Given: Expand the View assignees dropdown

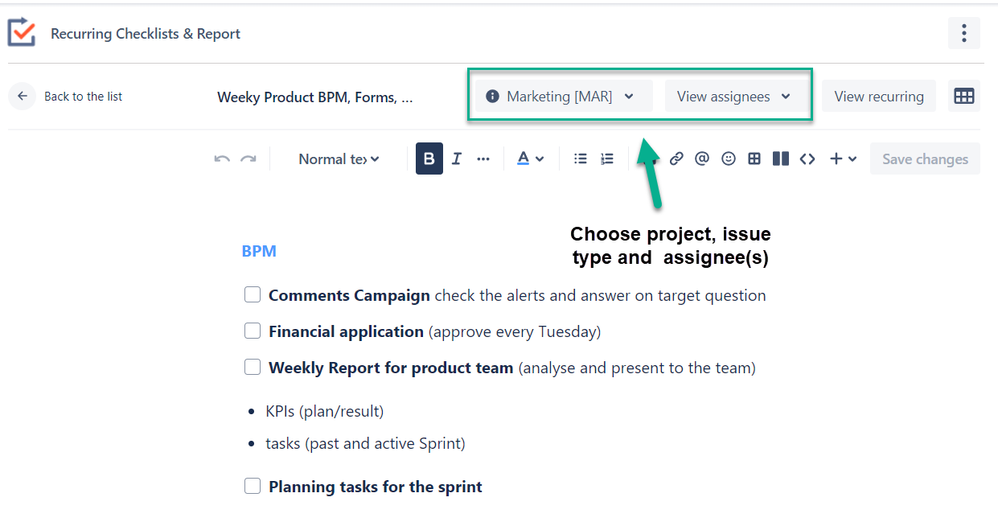Looking at the screenshot, I should click(x=734, y=97).
